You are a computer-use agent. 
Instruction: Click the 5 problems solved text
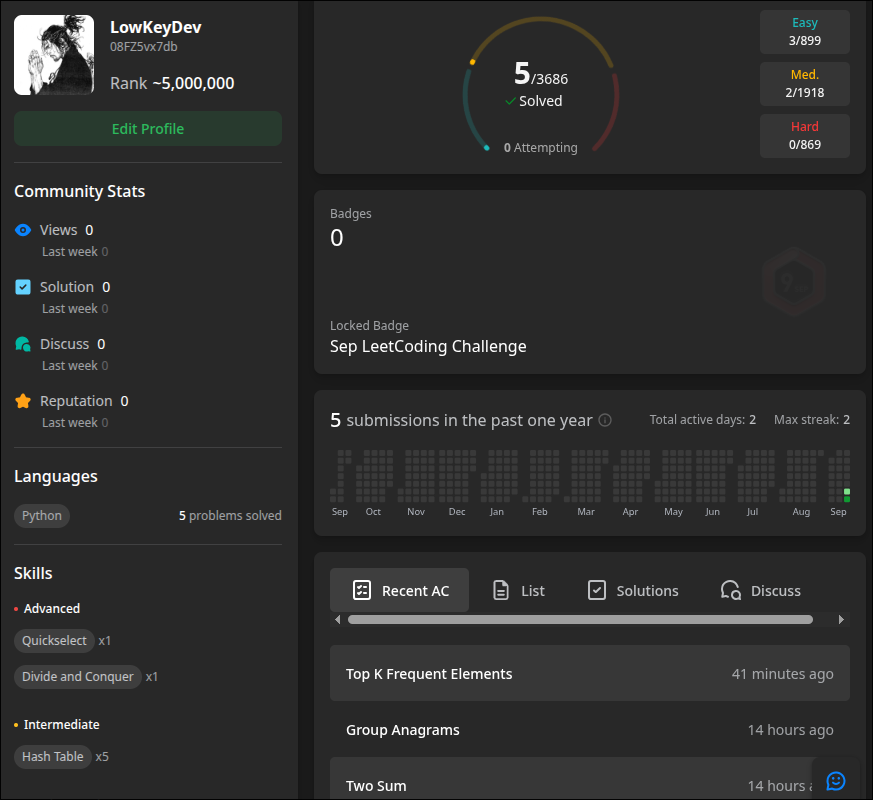(x=230, y=516)
